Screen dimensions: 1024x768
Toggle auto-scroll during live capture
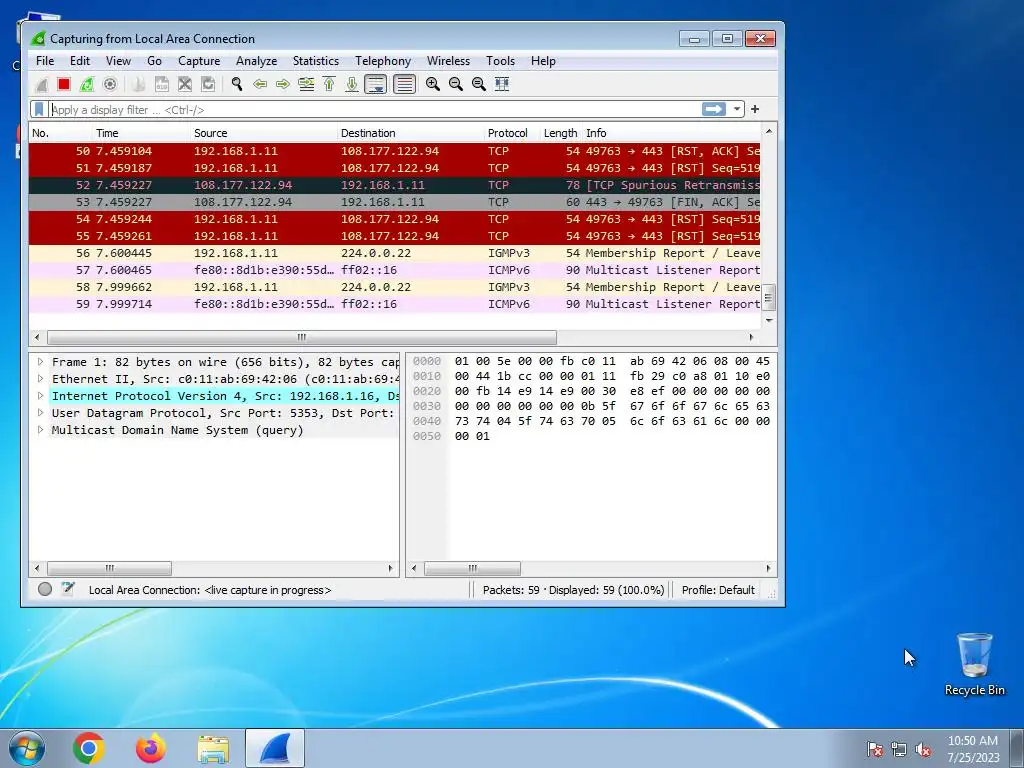(376, 84)
